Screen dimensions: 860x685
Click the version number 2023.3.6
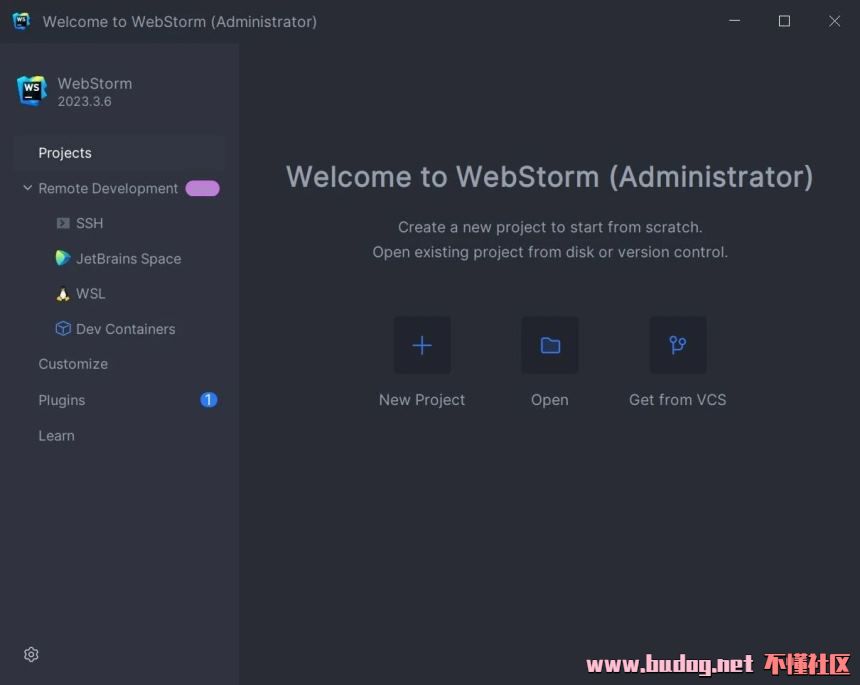(x=84, y=101)
